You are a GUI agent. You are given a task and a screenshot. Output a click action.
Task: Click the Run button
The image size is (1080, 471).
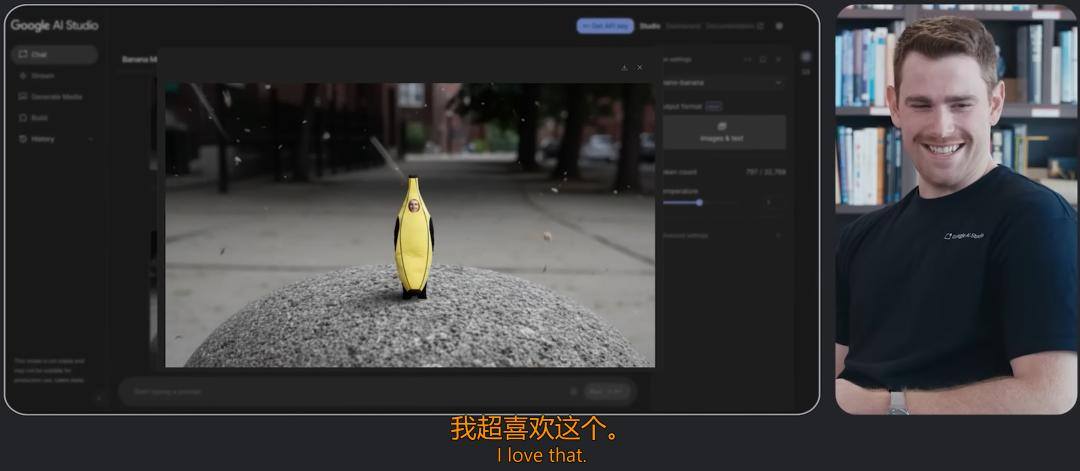point(606,392)
